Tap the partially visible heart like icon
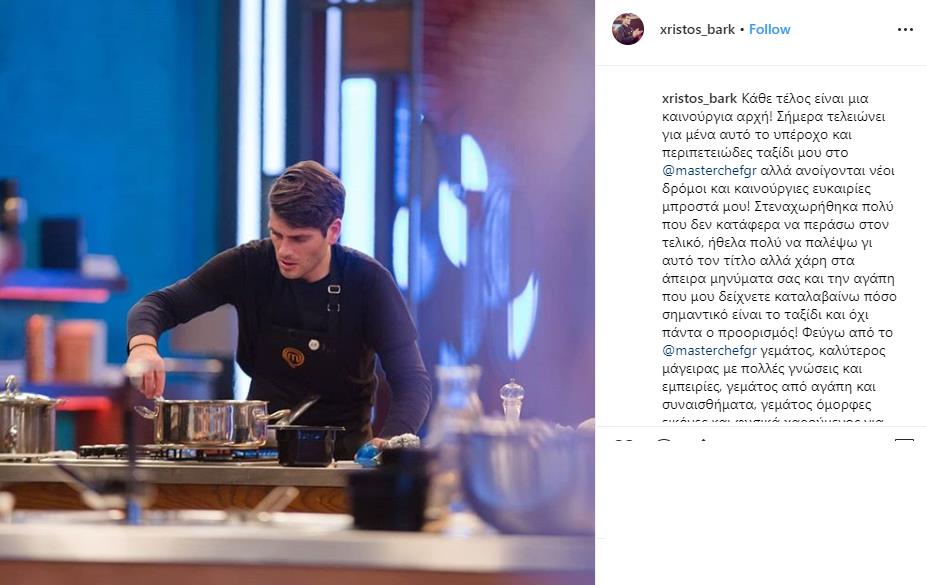The width and height of the screenshot is (927, 585). [x=624, y=441]
